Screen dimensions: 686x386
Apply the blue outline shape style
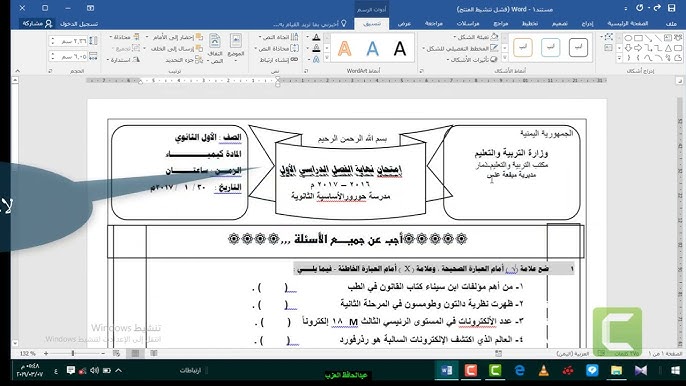550,47
